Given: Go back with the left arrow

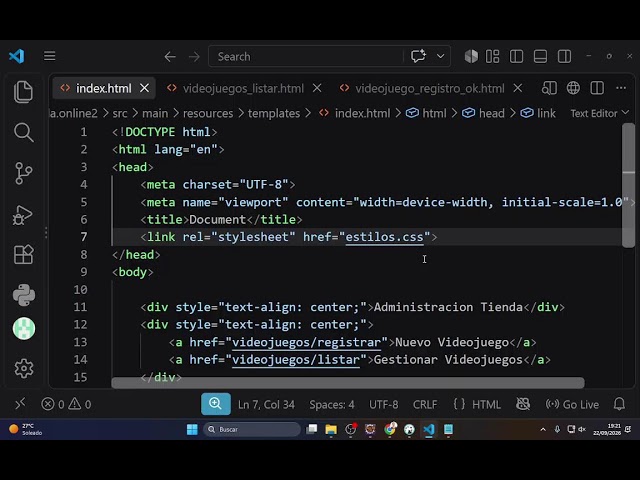Looking at the screenshot, I should pos(170,56).
